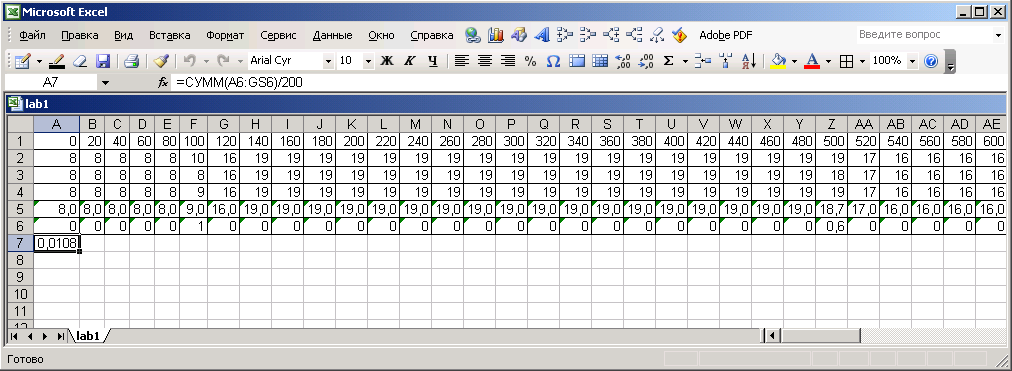Open the Fill Color dropdown arrow
The image size is (1012, 371).
[794, 61]
